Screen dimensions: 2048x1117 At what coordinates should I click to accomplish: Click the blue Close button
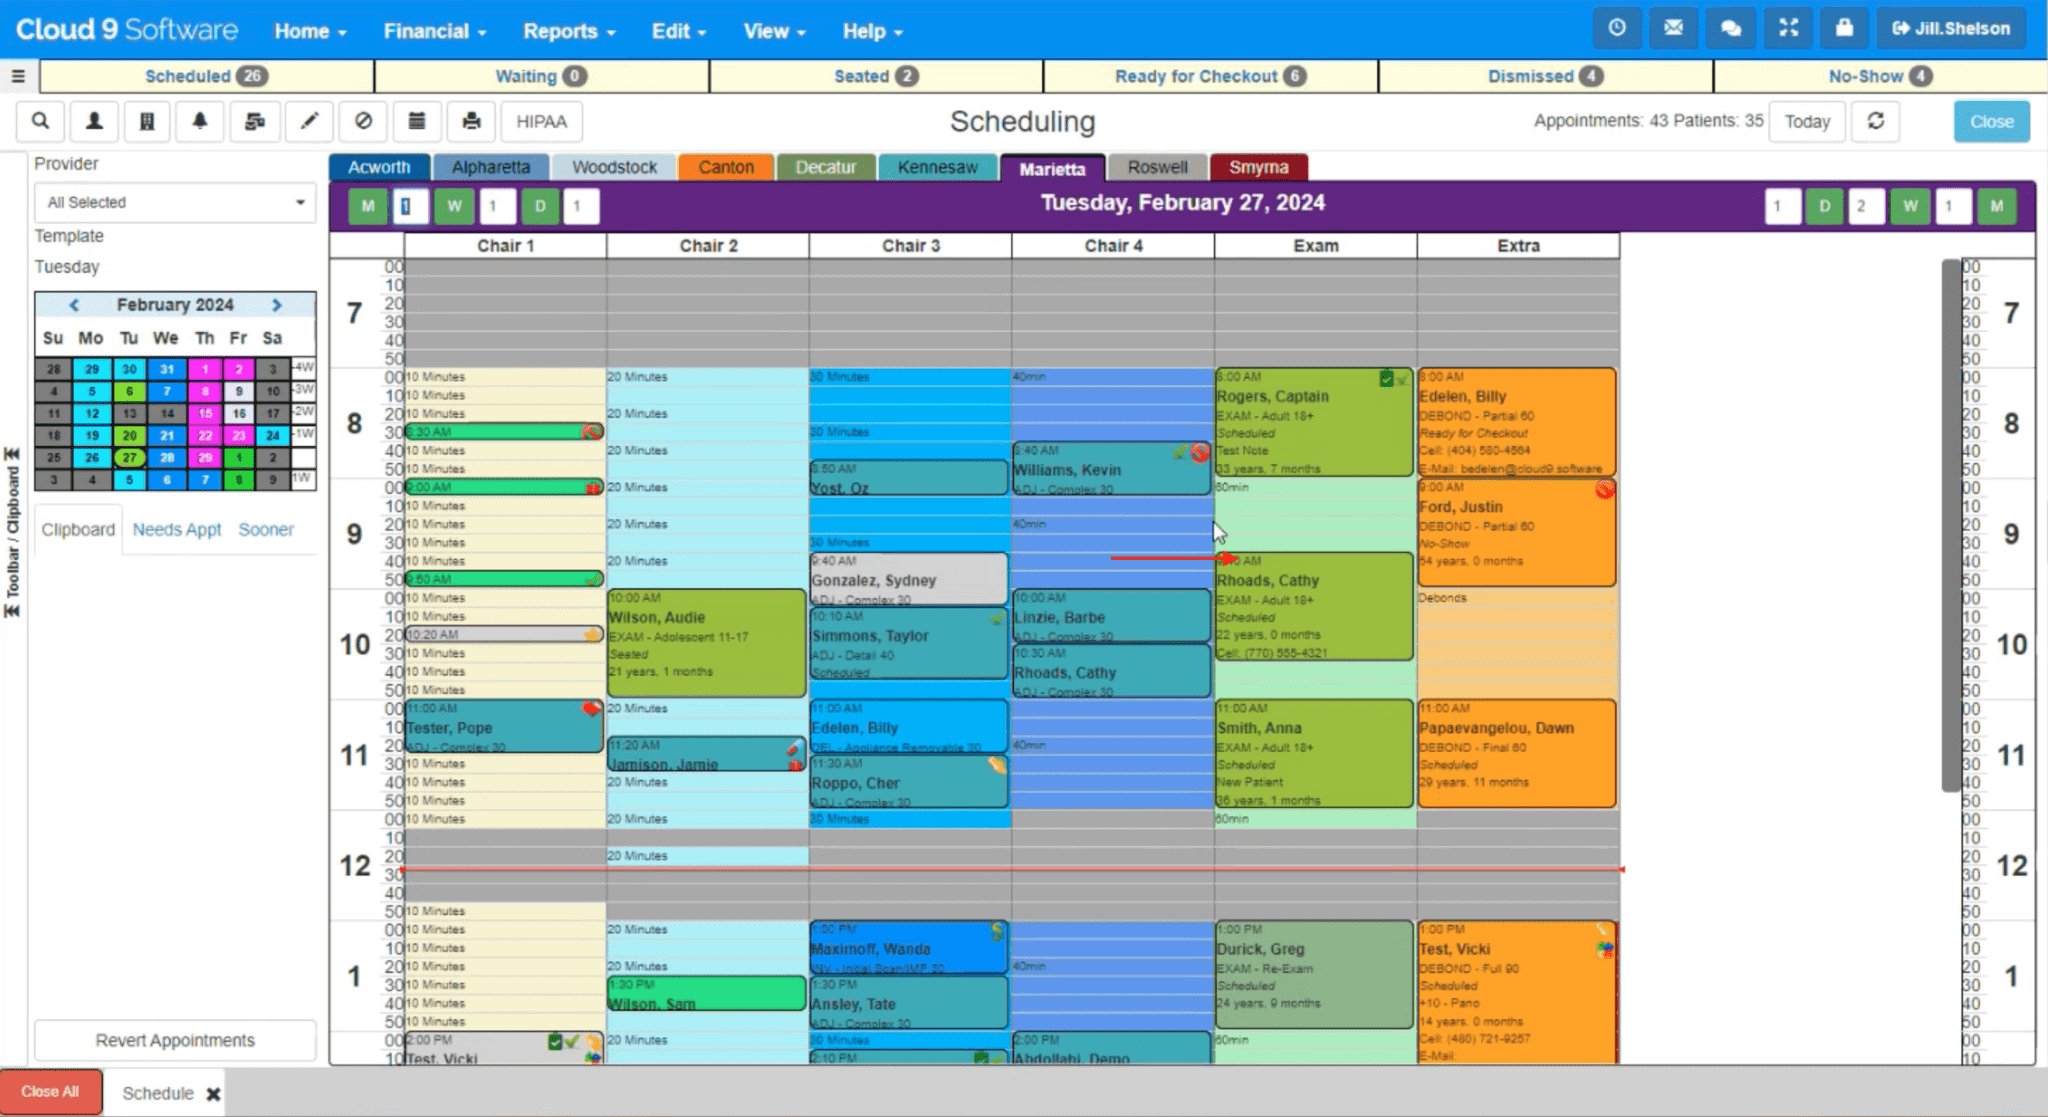tap(1991, 121)
